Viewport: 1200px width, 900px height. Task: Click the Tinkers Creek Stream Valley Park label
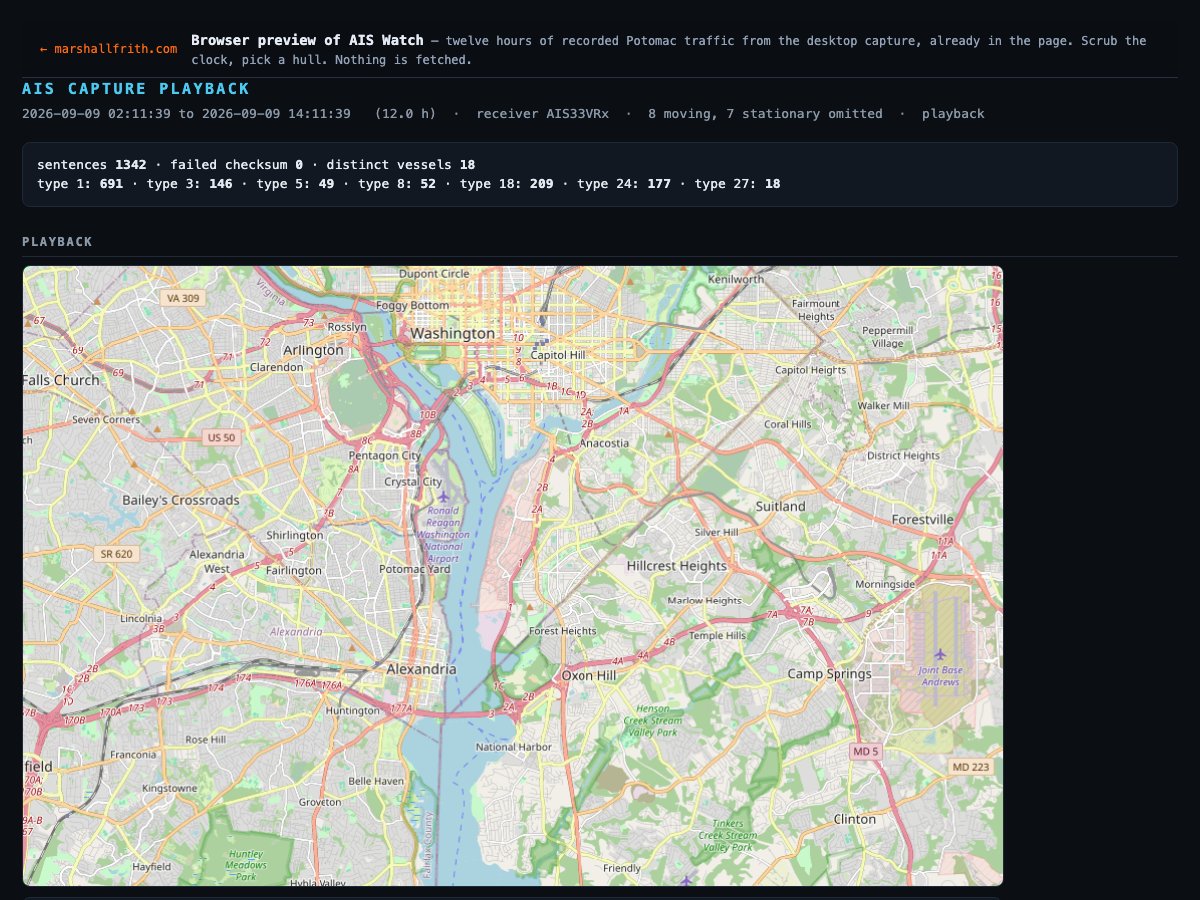click(727, 835)
